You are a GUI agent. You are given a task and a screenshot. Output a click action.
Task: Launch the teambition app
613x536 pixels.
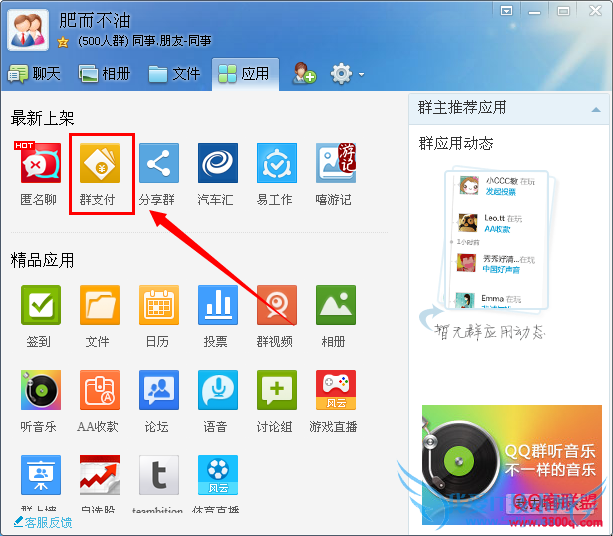click(x=159, y=475)
